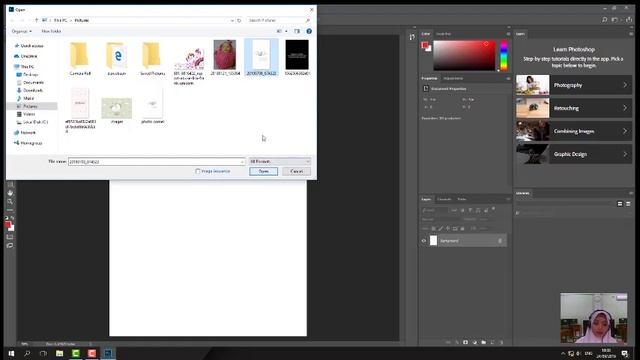640x360 pixels.
Task: Click the foreground color swatch in the toolbar
Action: tap(8, 224)
